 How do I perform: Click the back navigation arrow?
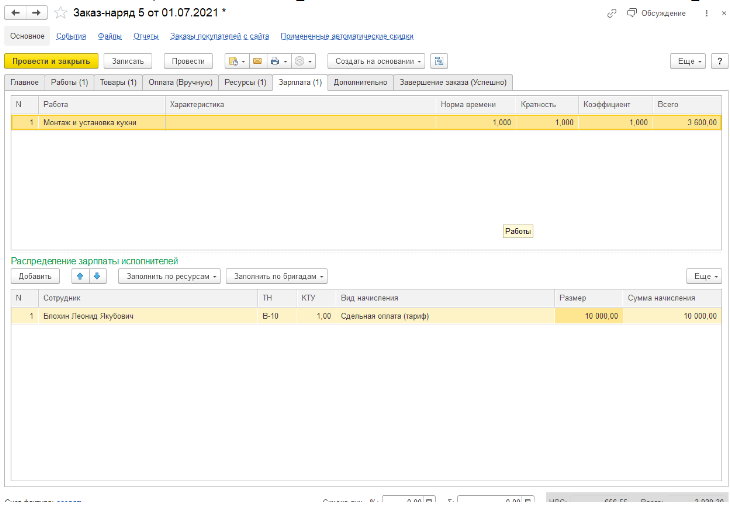[x=16, y=13]
